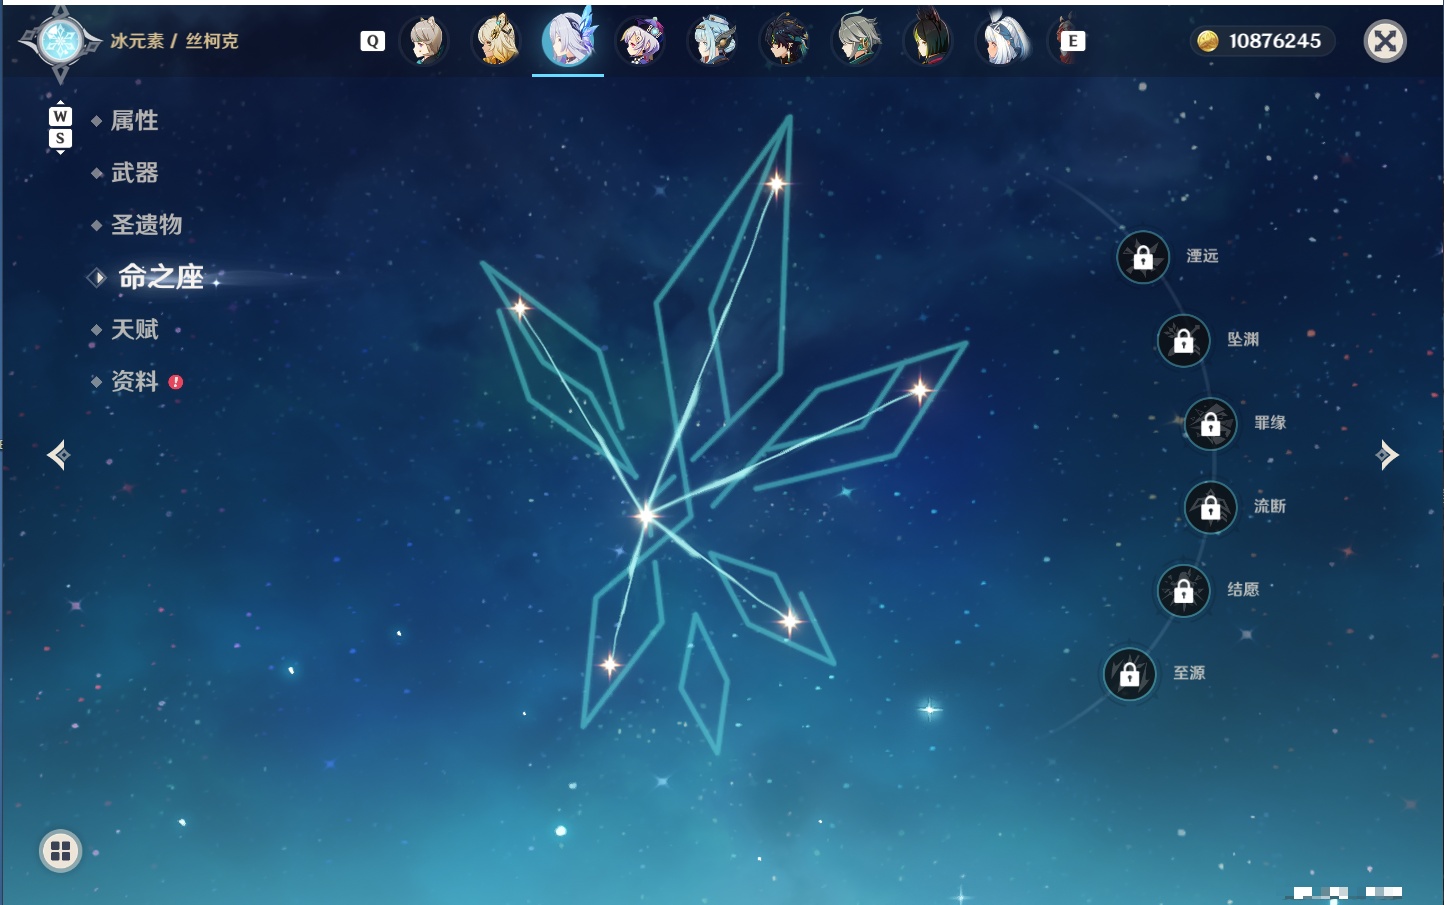Select the locked 湮远 constellation node
Image resolution: width=1444 pixels, height=905 pixels.
(x=1143, y=257)
